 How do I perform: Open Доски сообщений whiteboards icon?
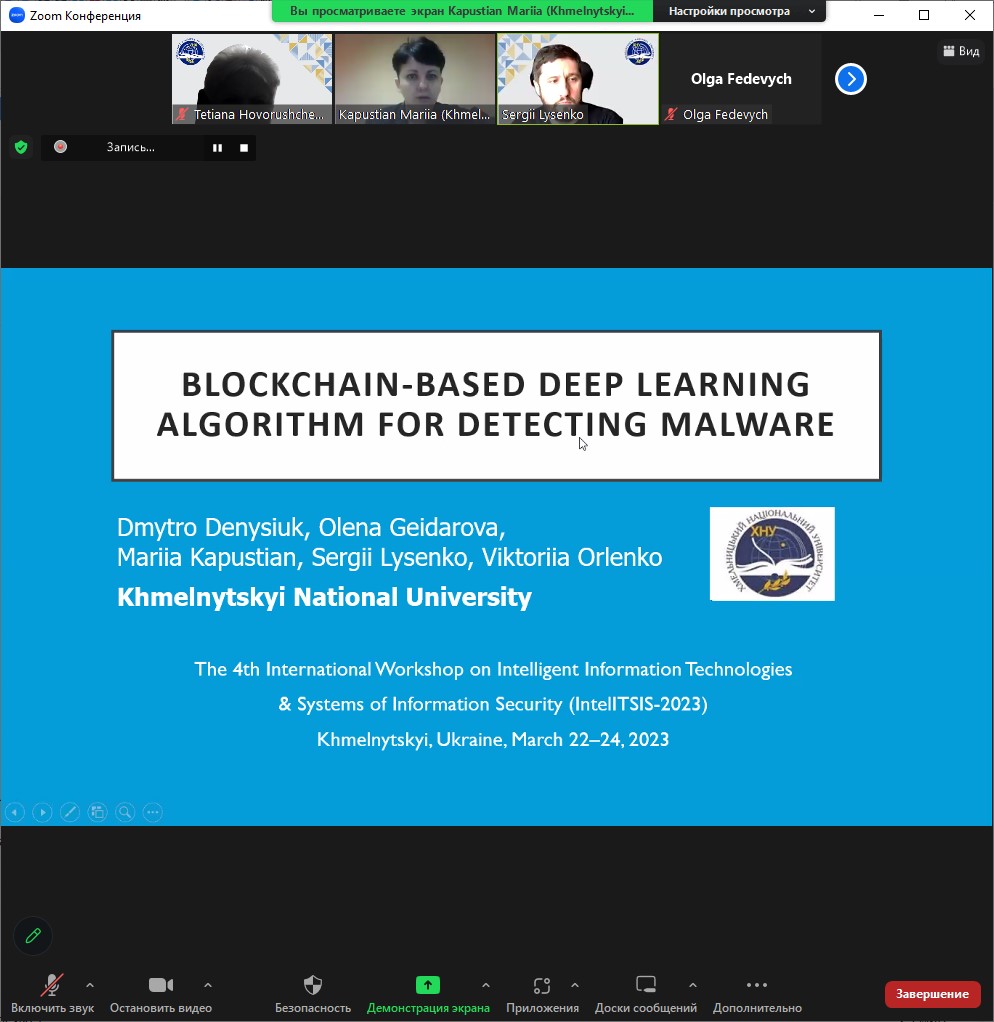point(646,986)
